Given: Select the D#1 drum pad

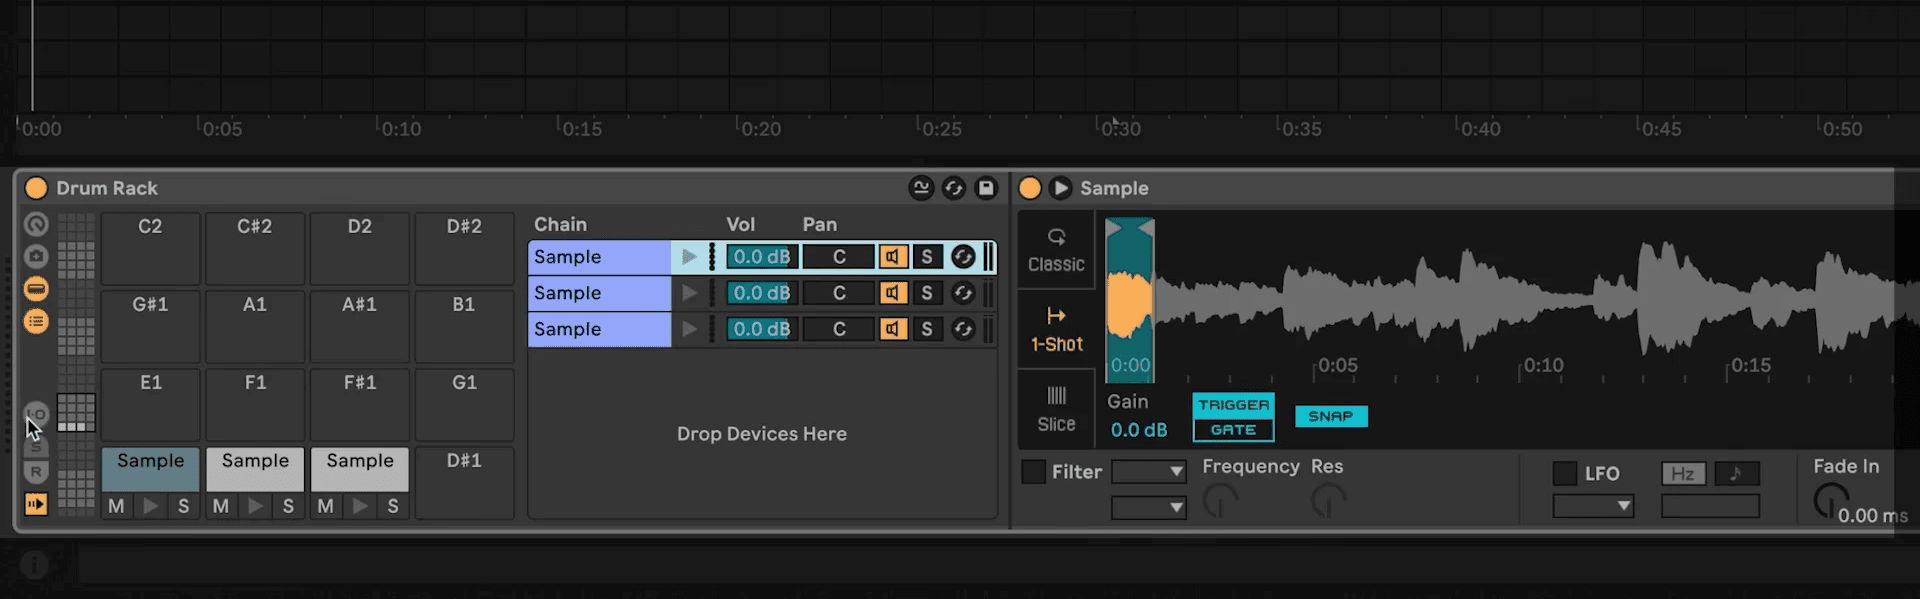Looking at the screenshot, I should tap(464, 482).
